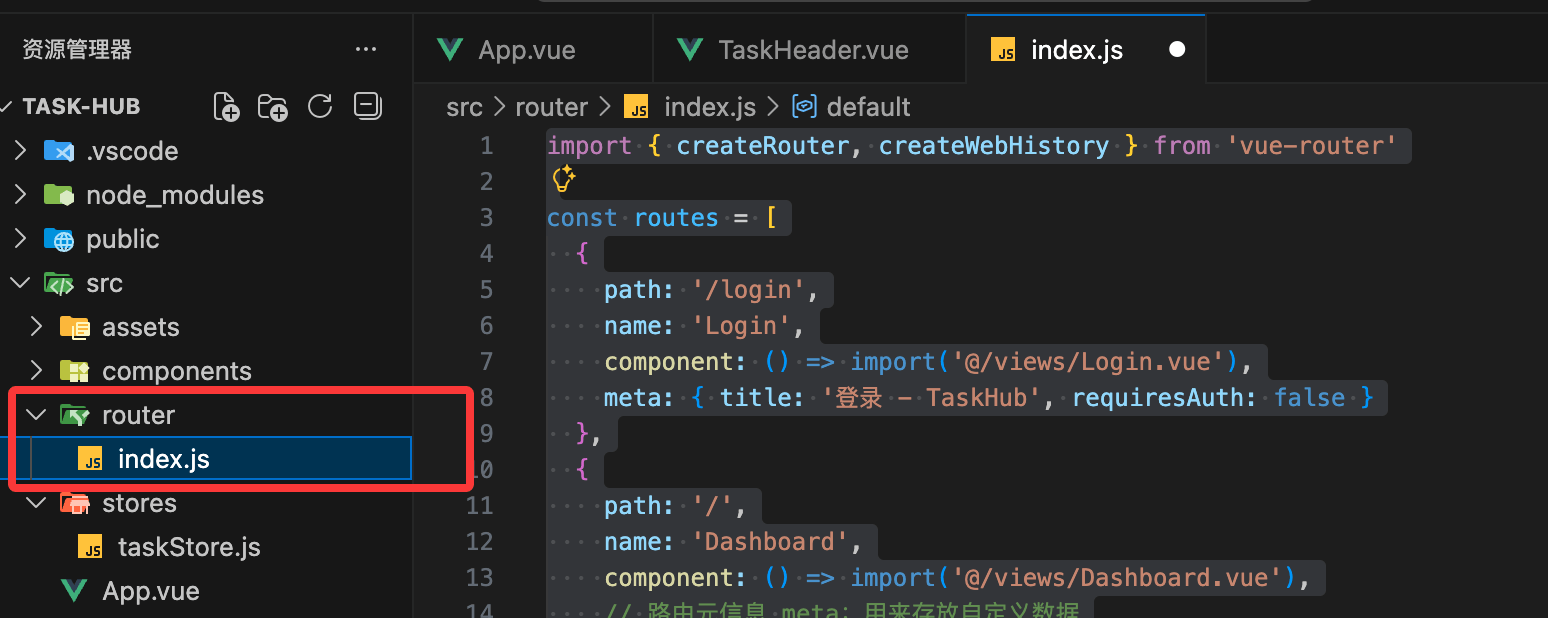Open App.vue from the explorer tree
Viewport: 1548px width, 618px height.
pos(150,591)
